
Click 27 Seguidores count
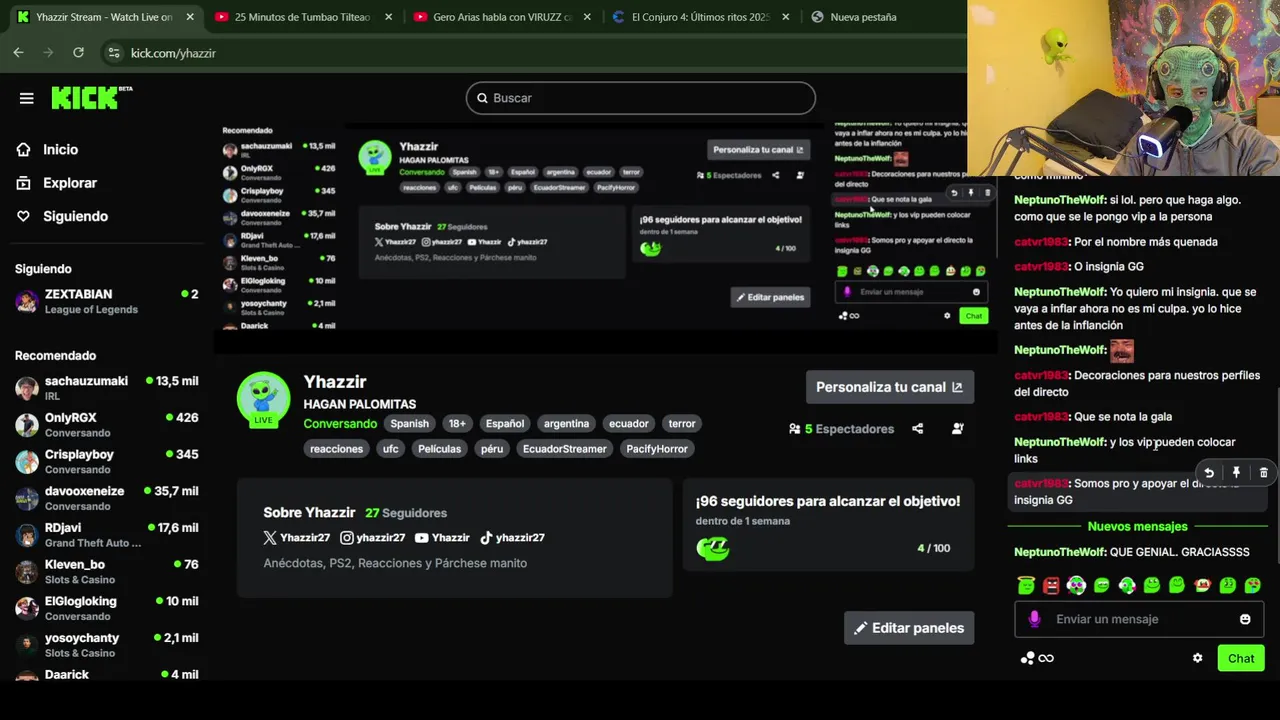coord(406,513)
